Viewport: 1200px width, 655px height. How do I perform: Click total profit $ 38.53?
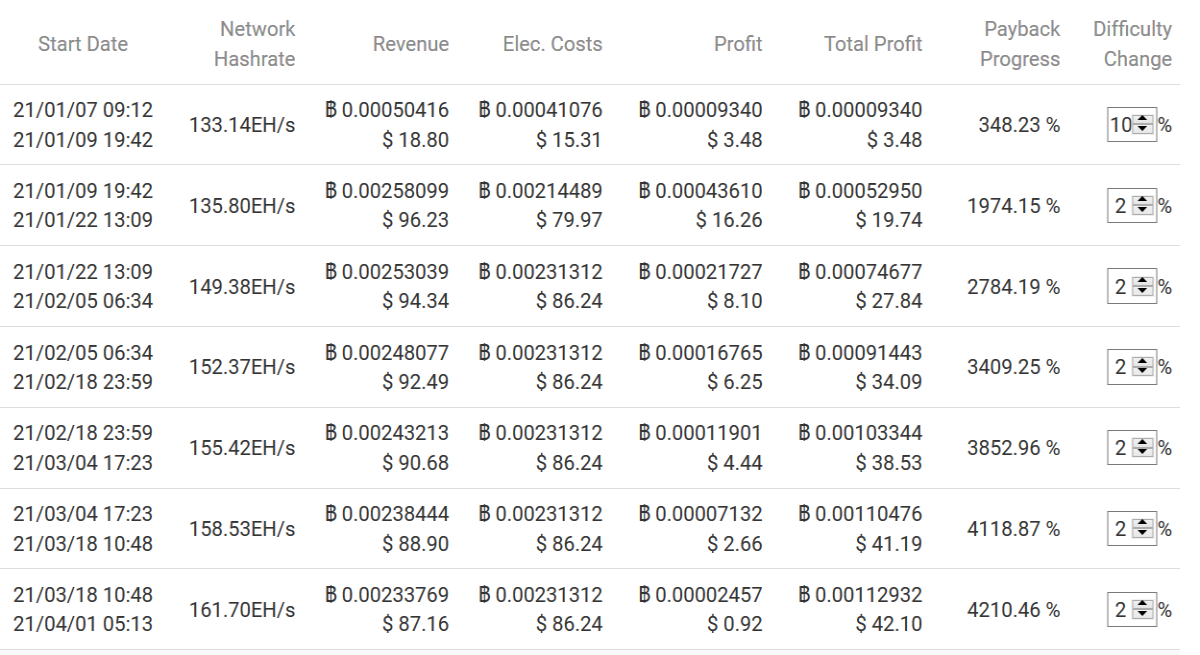click(889, 463)
